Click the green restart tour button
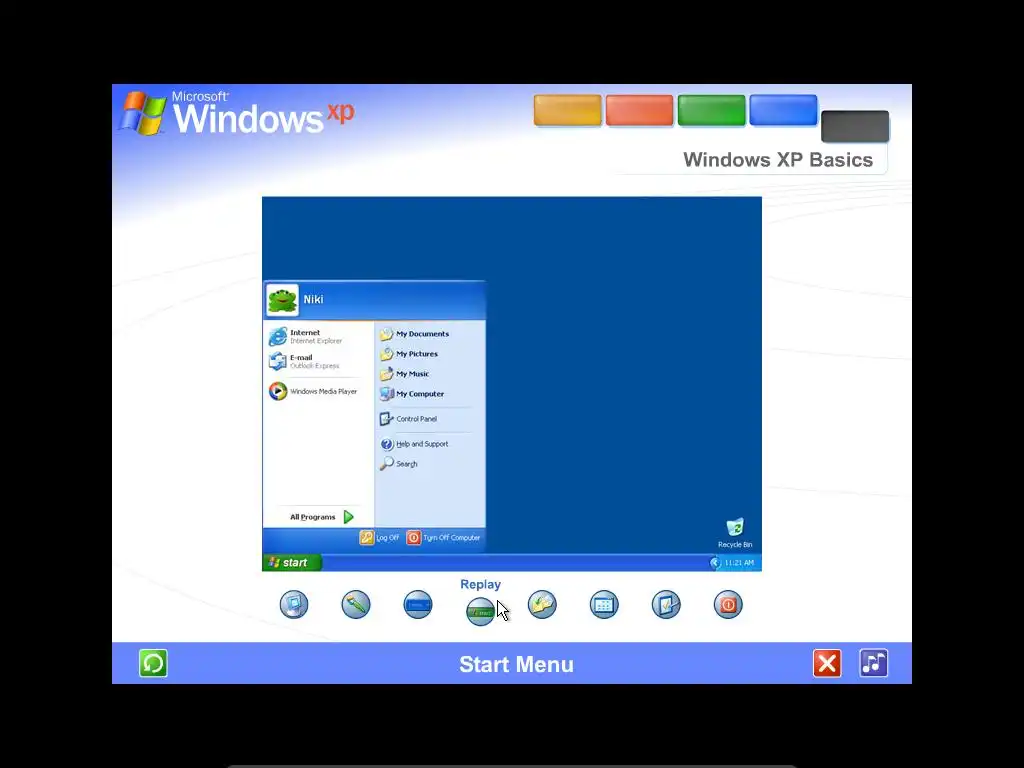This screenshot has height=768, width=1024. [153, 664]
